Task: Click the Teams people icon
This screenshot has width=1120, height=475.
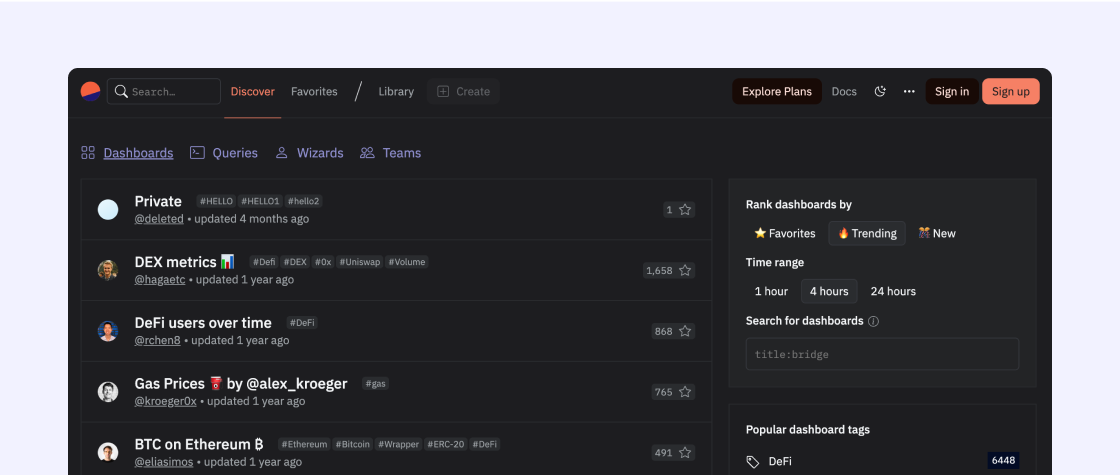Action: point(367,153)
